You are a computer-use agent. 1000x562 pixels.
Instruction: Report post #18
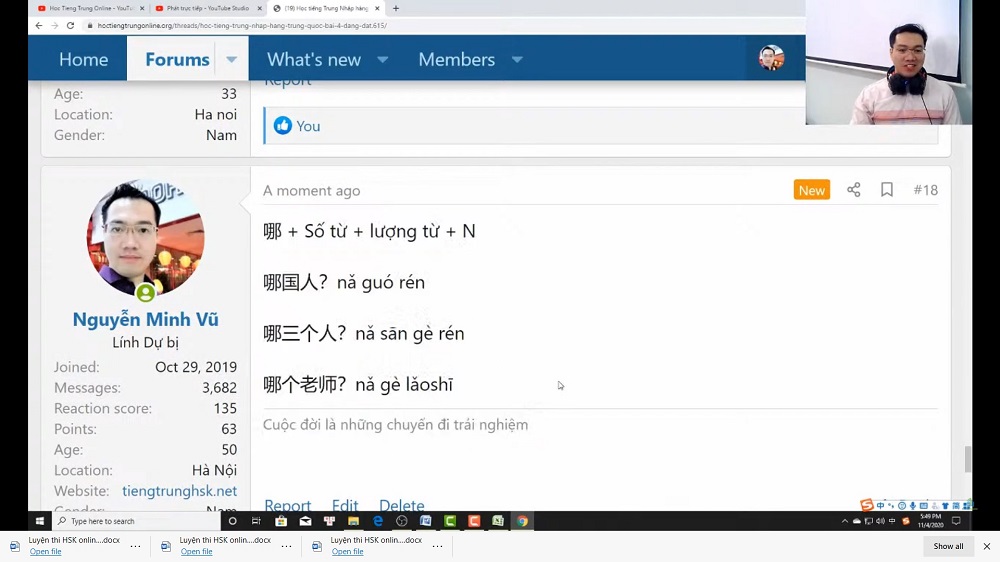288,505
